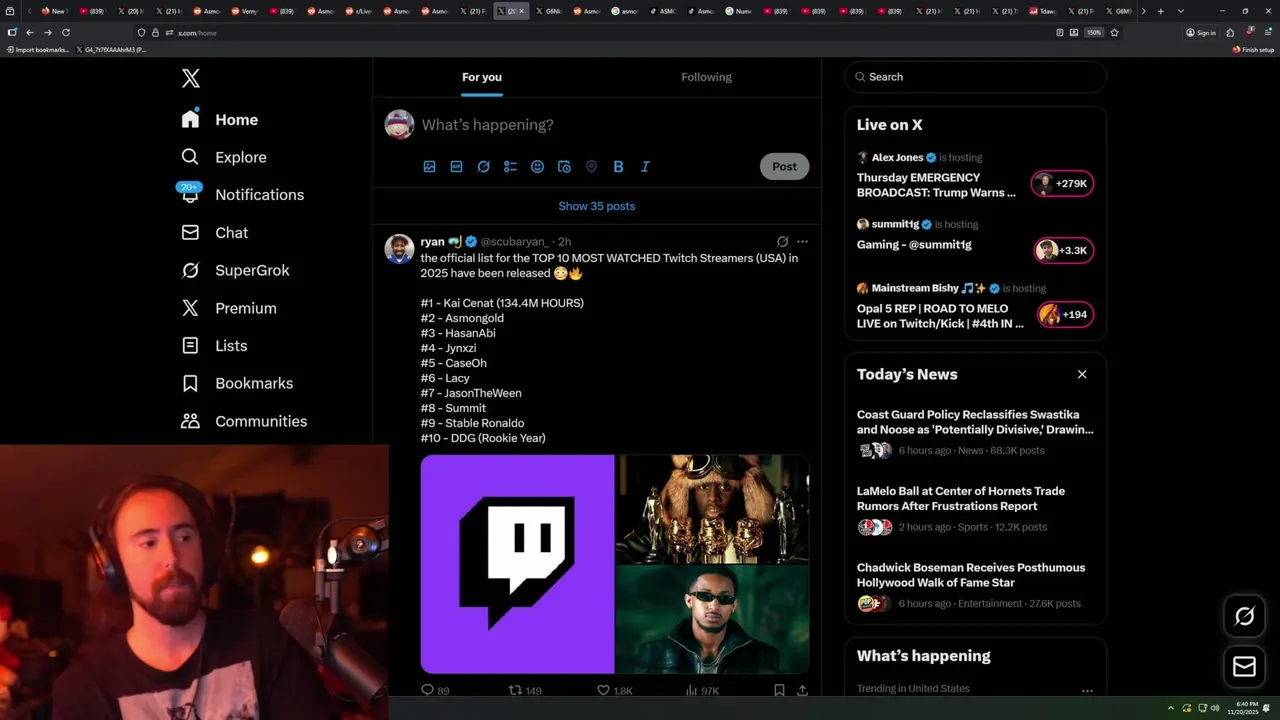Open the Chadwick Boseman Walk of Fame story
The image size is (1280, 720).
971,575
